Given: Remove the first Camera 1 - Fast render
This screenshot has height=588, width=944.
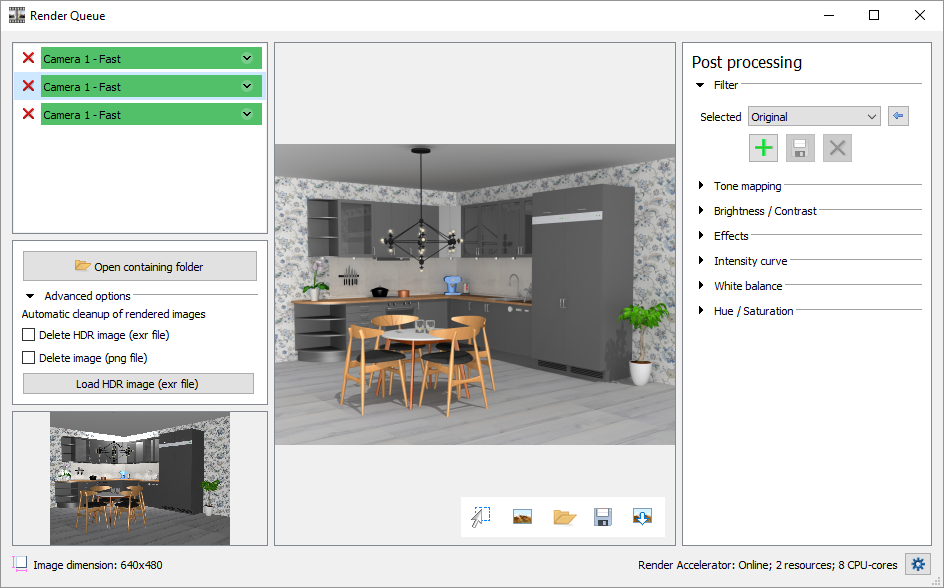Looking at the screenshot, I should click(28, 58).
